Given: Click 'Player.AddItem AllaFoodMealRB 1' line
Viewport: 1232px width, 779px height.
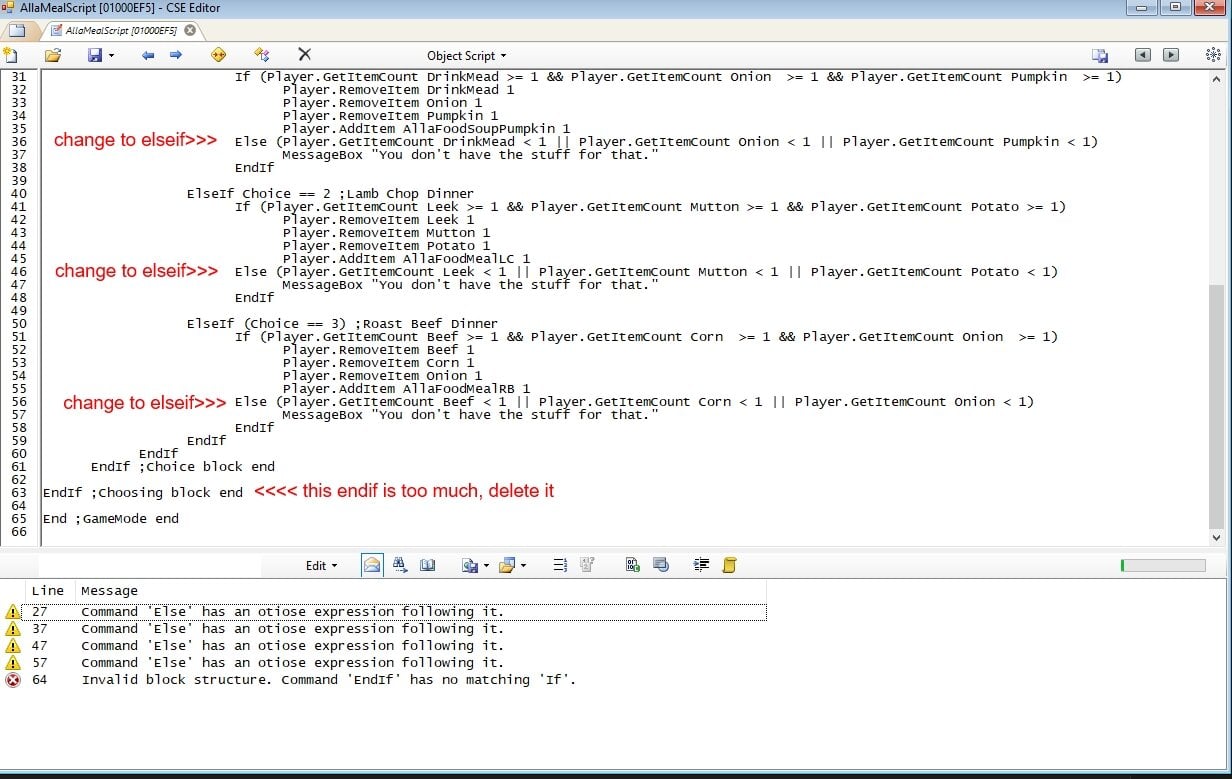Looking at the screenshot, I should point(406,389).
